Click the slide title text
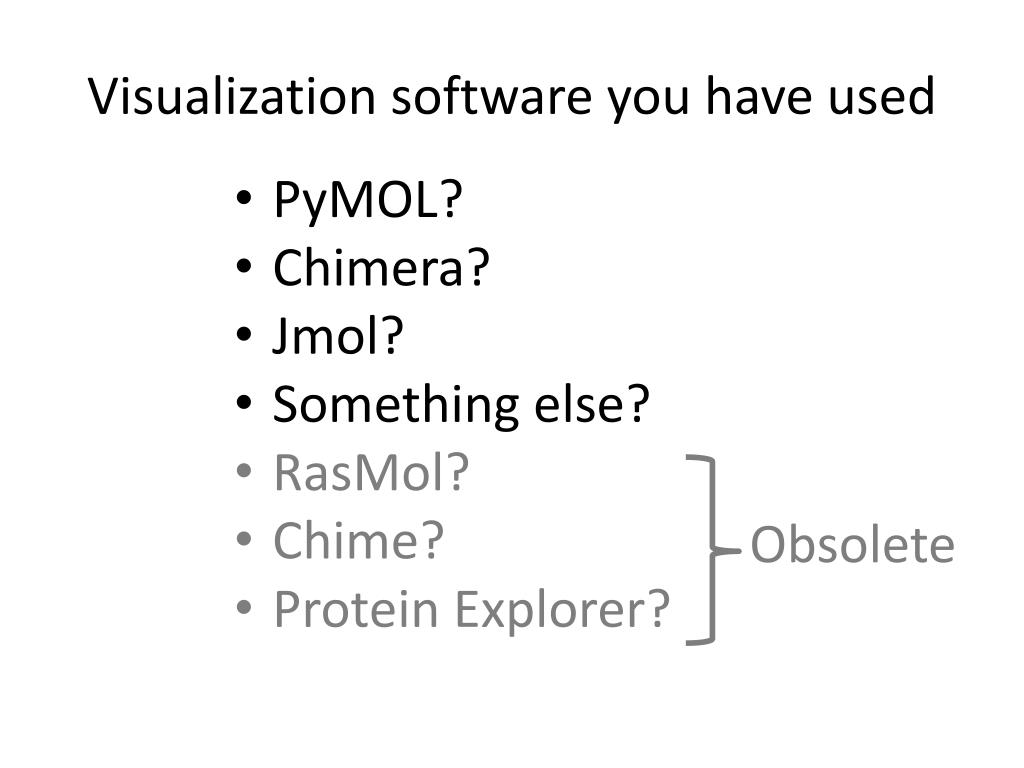The width and height of the screenshot is (1024, 768). coord(511,97)
